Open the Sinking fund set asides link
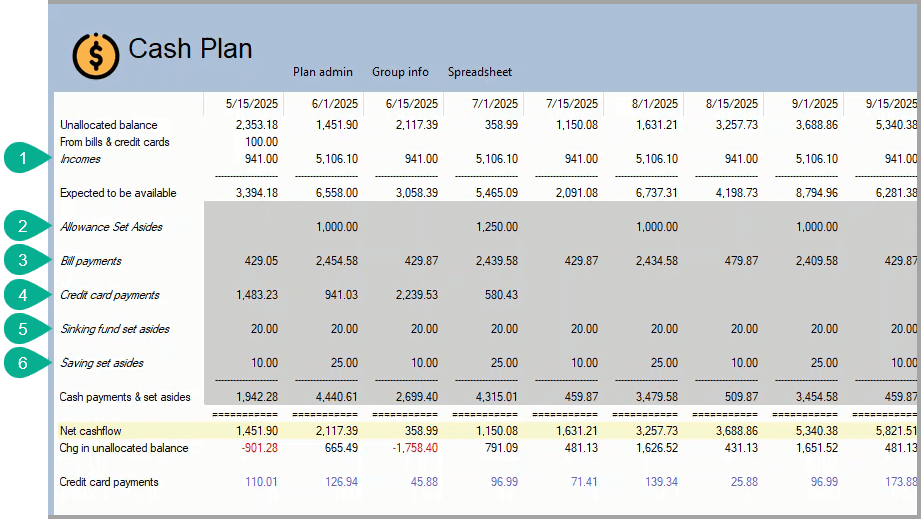 tap(115, 329)
